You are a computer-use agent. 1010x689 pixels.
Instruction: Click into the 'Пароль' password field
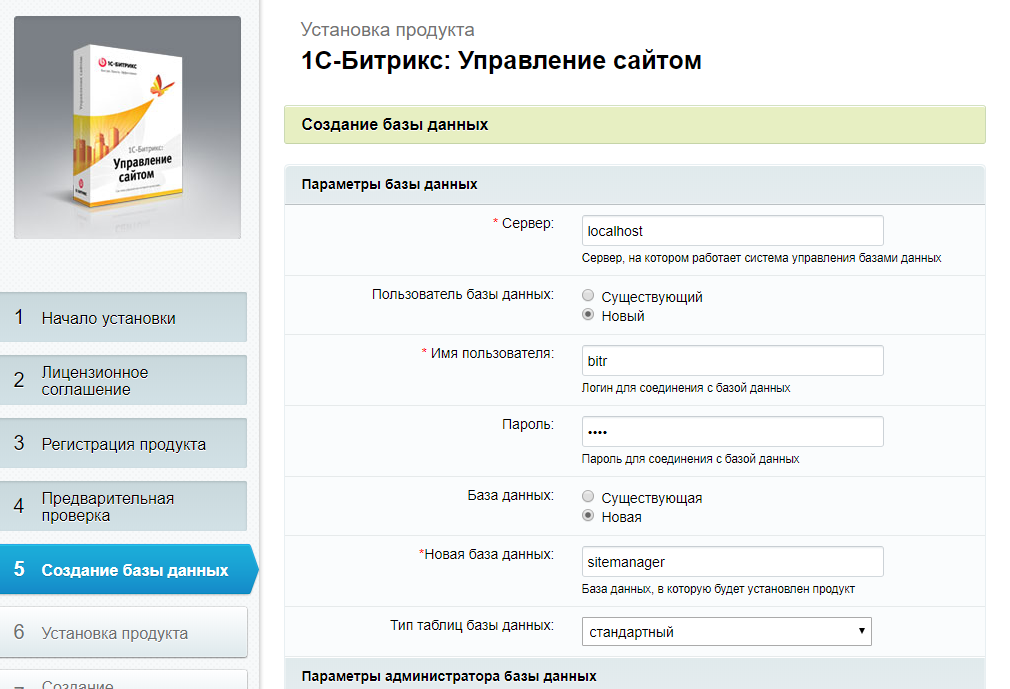732,431
